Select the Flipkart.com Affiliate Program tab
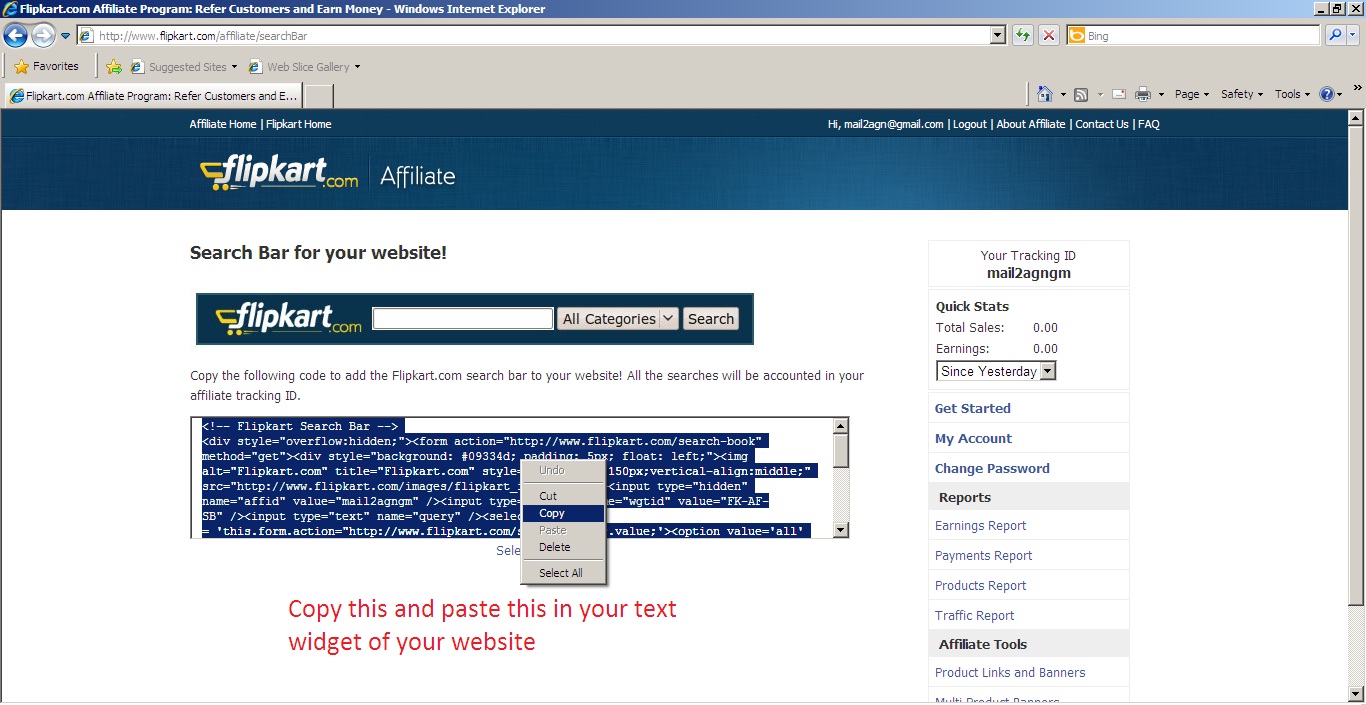 [153, 96]
